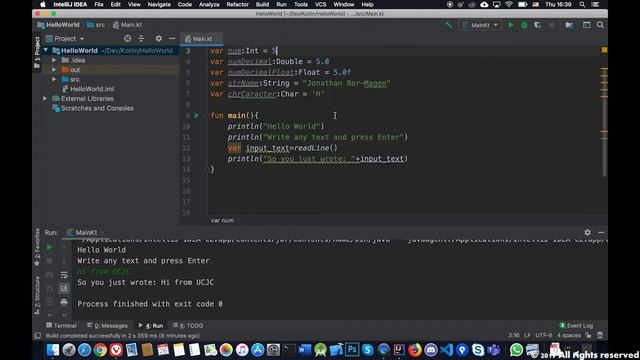640x360 pixels.
Task: Collapse all in Project panel
Action: [141, 38]
